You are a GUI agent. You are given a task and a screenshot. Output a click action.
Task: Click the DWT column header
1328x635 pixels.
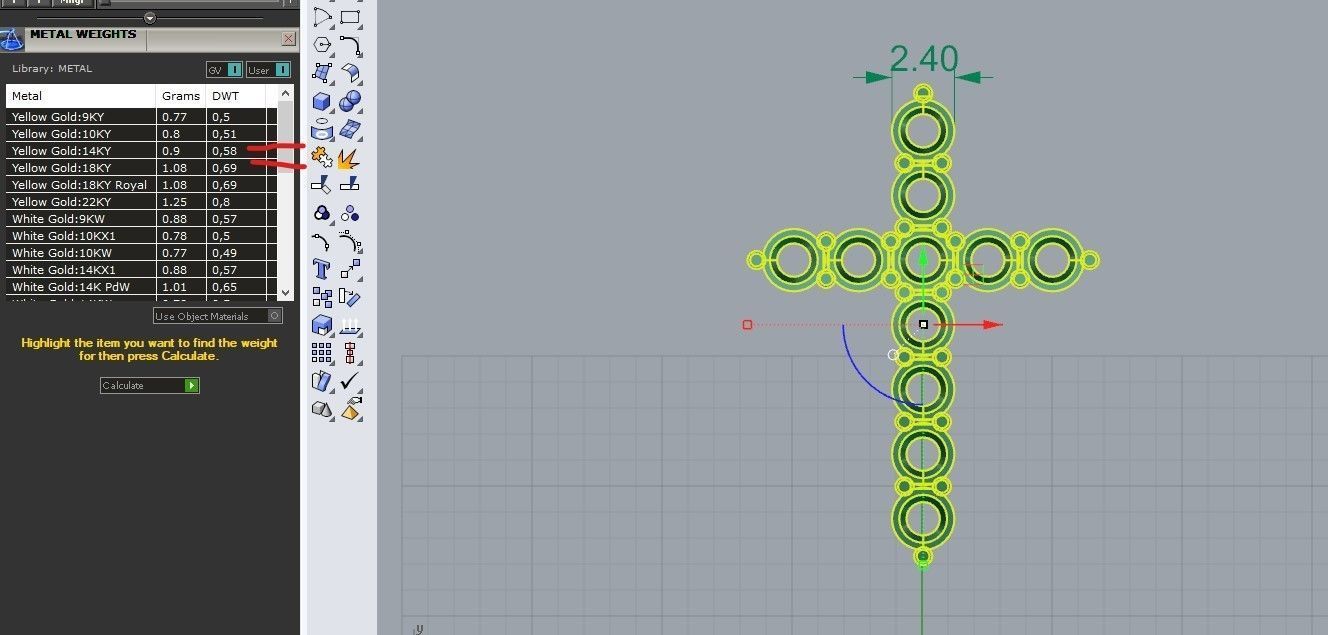point(236,96)
